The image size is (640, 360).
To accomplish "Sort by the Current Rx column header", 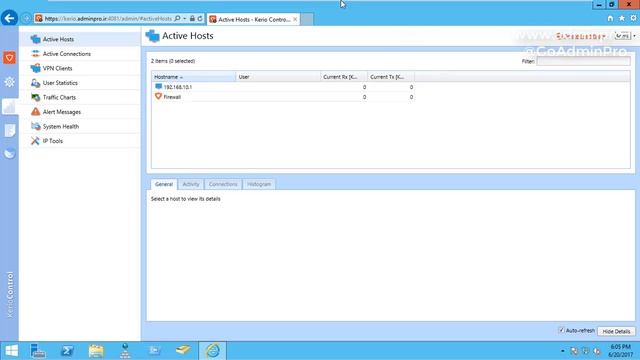I will click(x=344, y=77).
